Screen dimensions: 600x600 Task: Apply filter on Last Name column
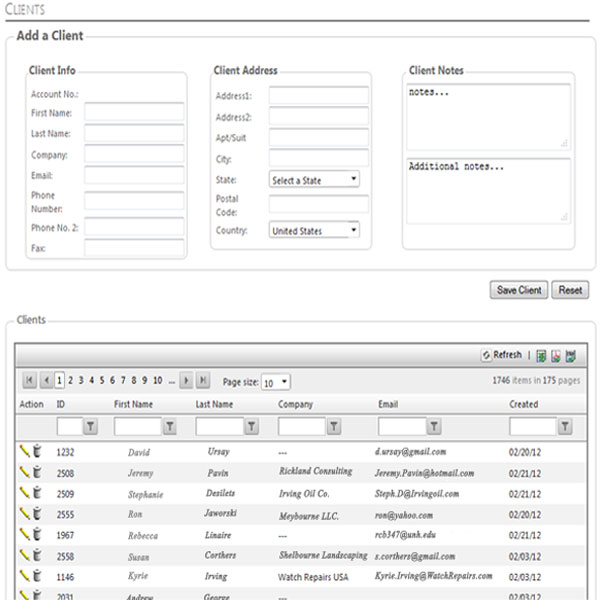pyautogui.click(x=251, y=426)
